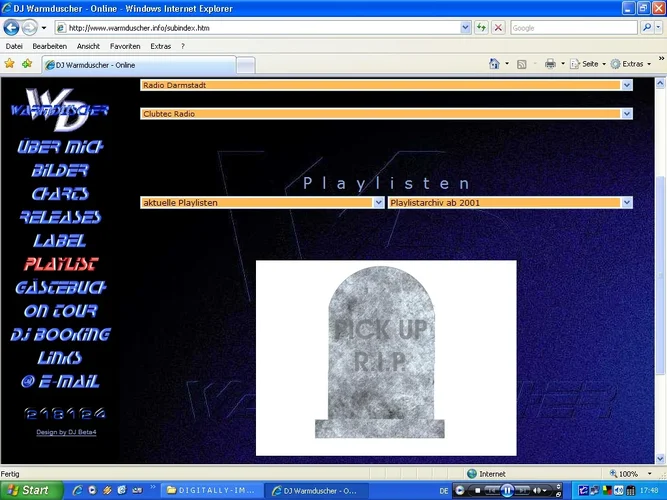Click the green Refresh arrows button
The image size is (667, 500).
point(481,28)
